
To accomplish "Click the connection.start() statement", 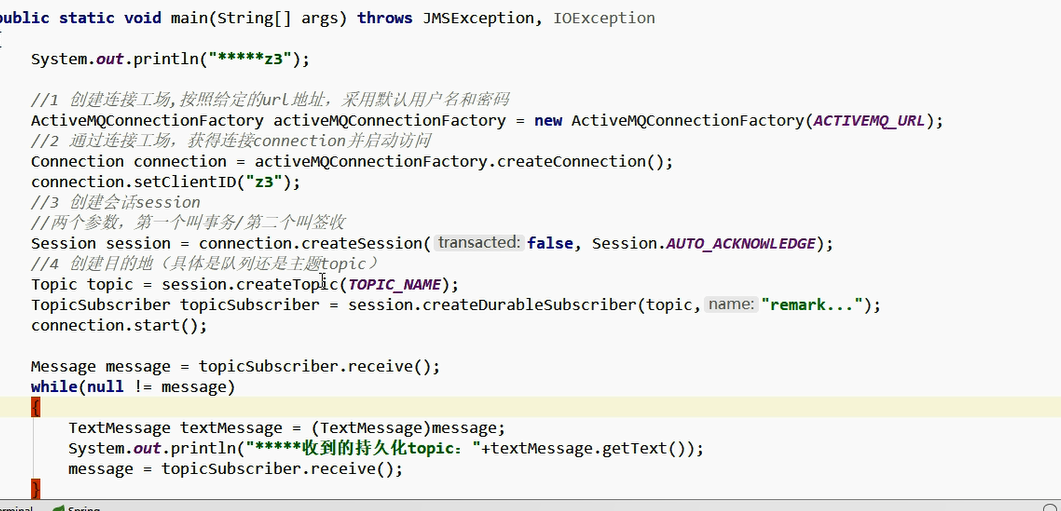I will pos(119,326).
